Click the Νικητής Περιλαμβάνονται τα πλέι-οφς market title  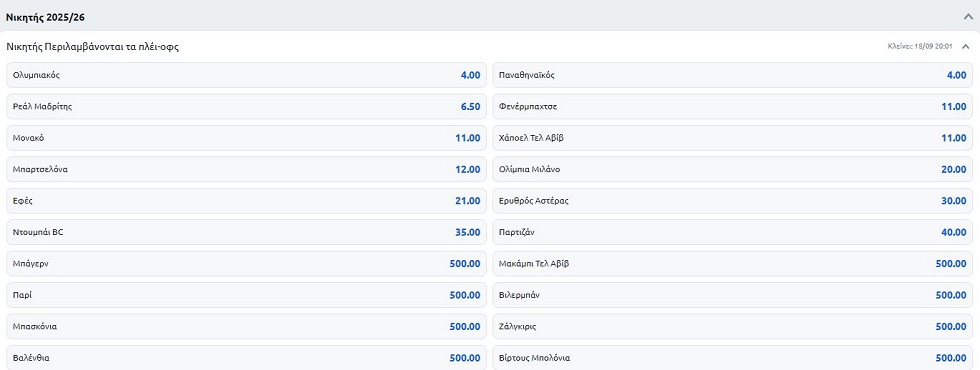92,47
